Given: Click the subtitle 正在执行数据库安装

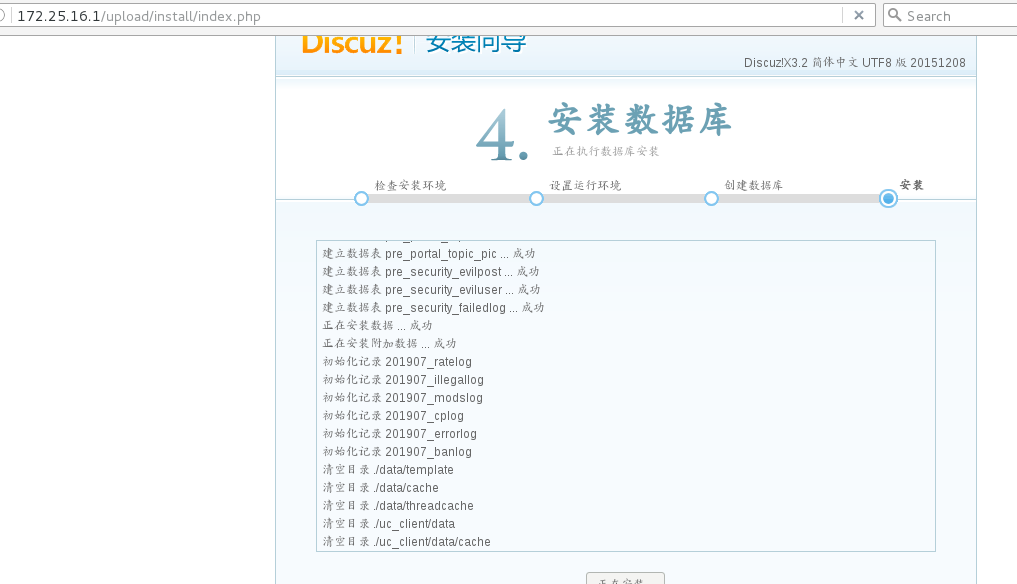Looking at the screenshot, I should tap(606, 151).
